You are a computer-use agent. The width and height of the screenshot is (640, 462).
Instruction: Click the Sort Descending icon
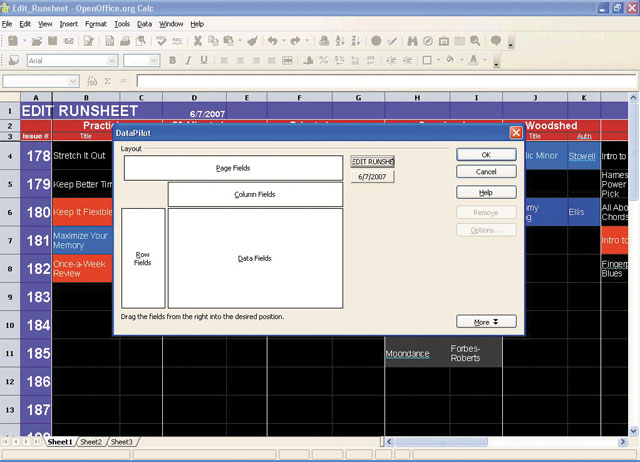tap(356, 41)
